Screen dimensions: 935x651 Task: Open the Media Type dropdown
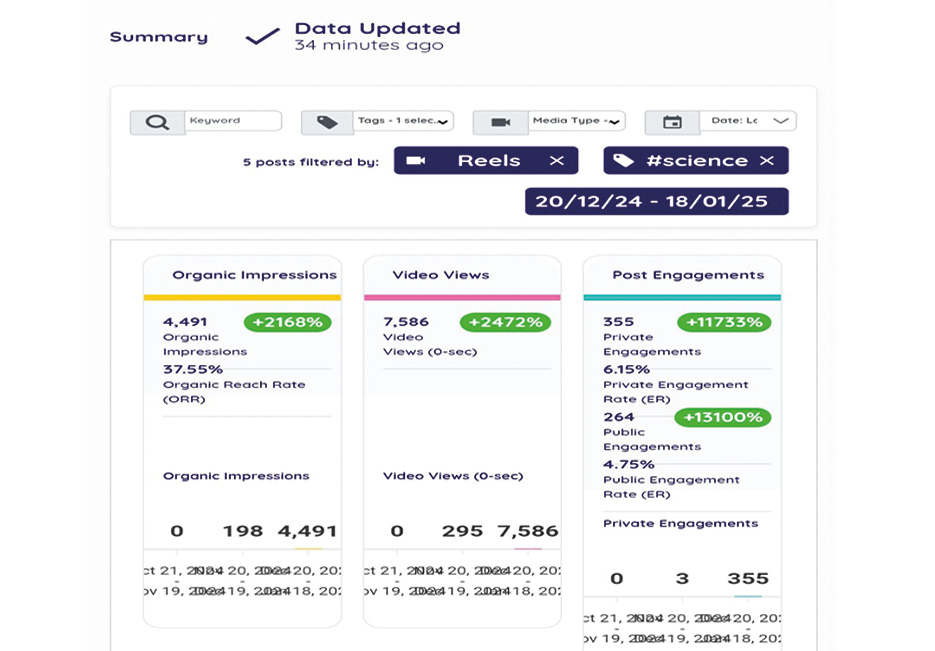577,120
